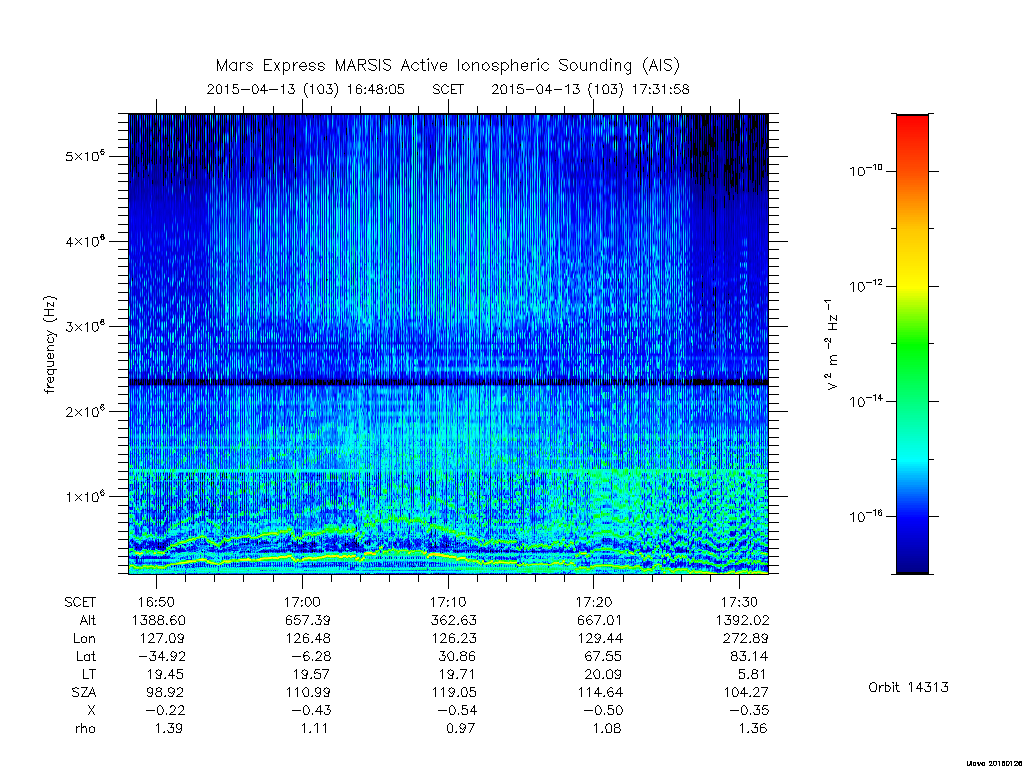
Task: Click the 16:50 time tick label
Action: click(156, 602)
